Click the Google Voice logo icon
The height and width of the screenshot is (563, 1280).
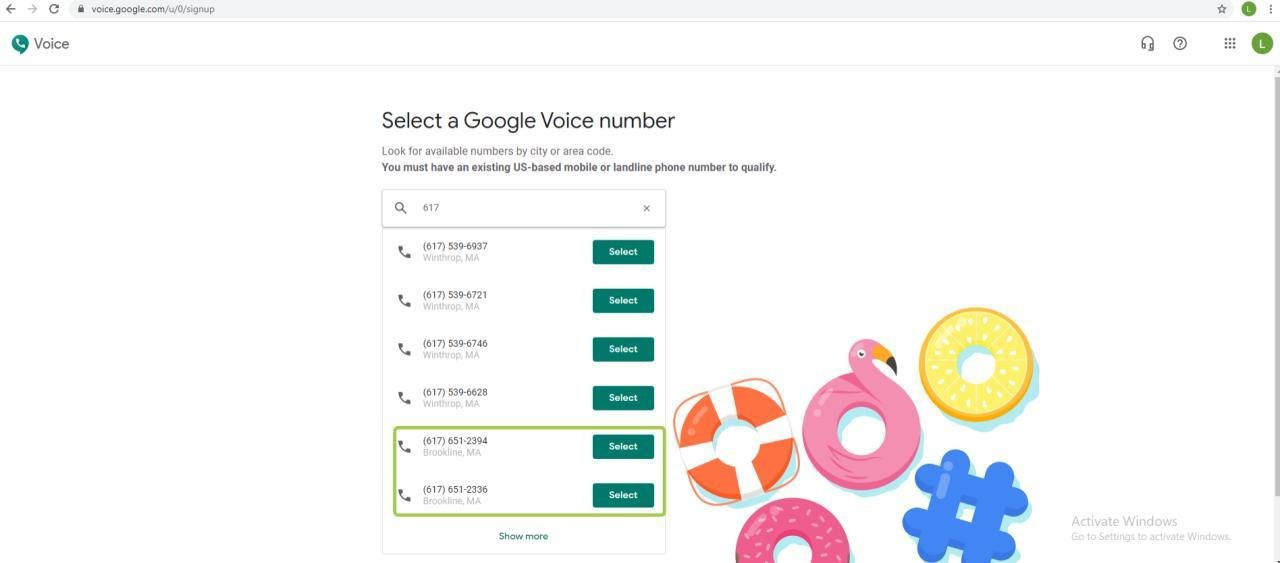click(x=20, y=44)
